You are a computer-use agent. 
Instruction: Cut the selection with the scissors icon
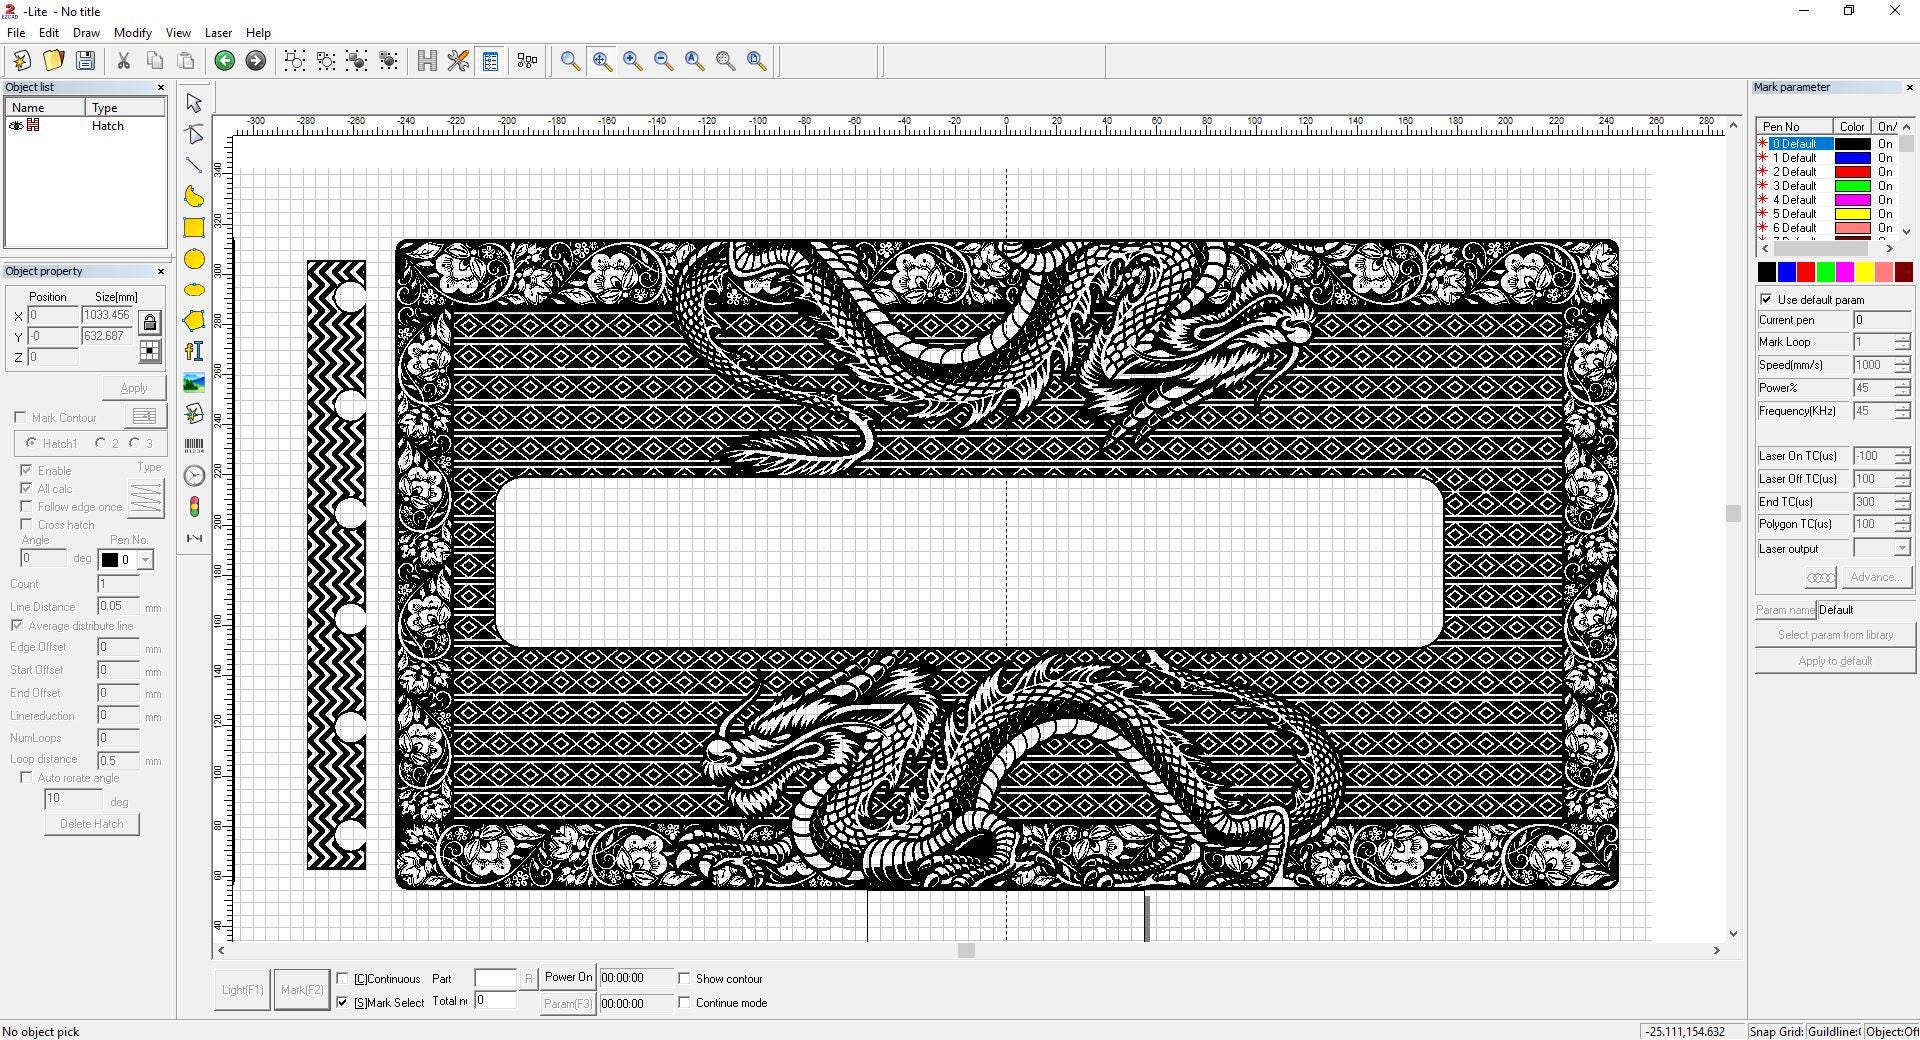[x=123, y=61]
